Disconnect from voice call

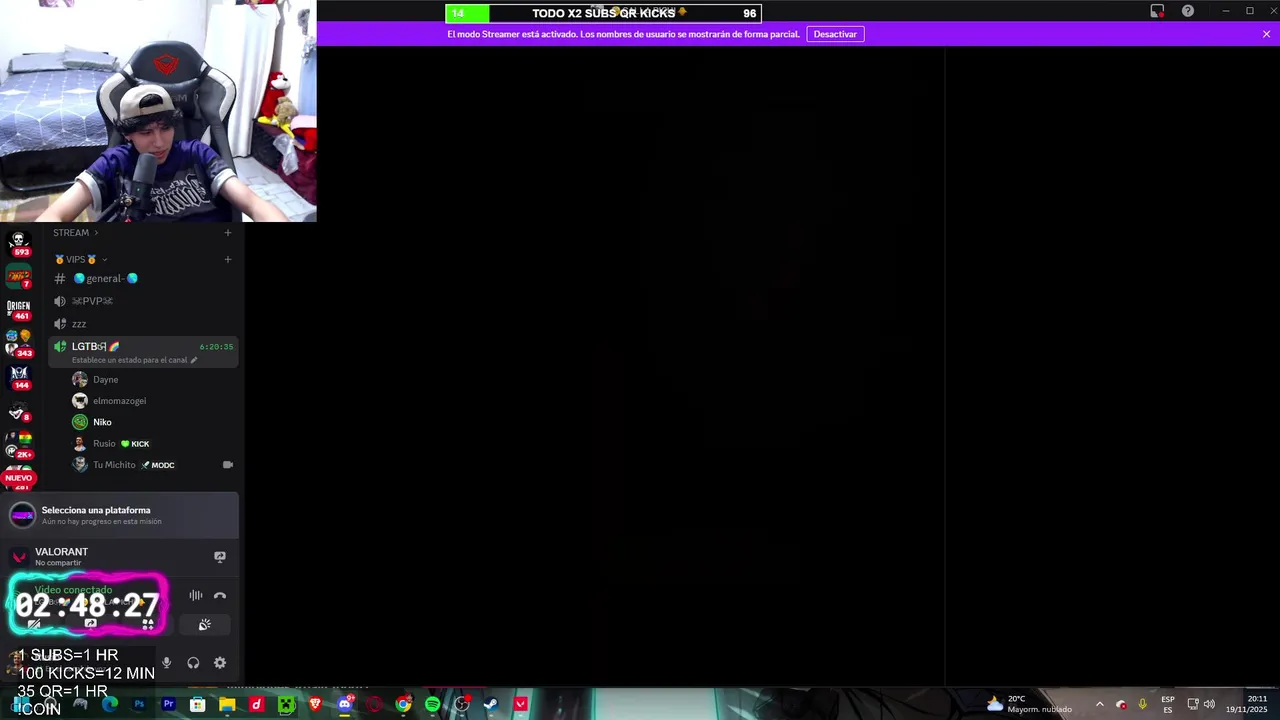pyautogui.click(x=220, y=596)
